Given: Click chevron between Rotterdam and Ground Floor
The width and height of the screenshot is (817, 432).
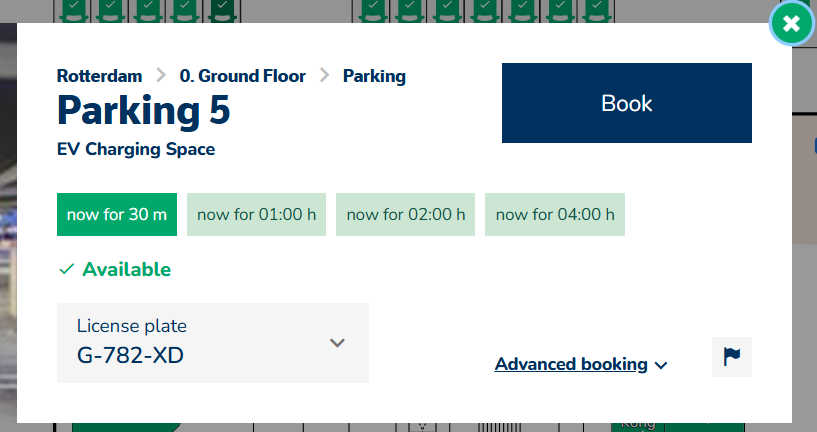Looking at the screenshot, I should (161, 76).
